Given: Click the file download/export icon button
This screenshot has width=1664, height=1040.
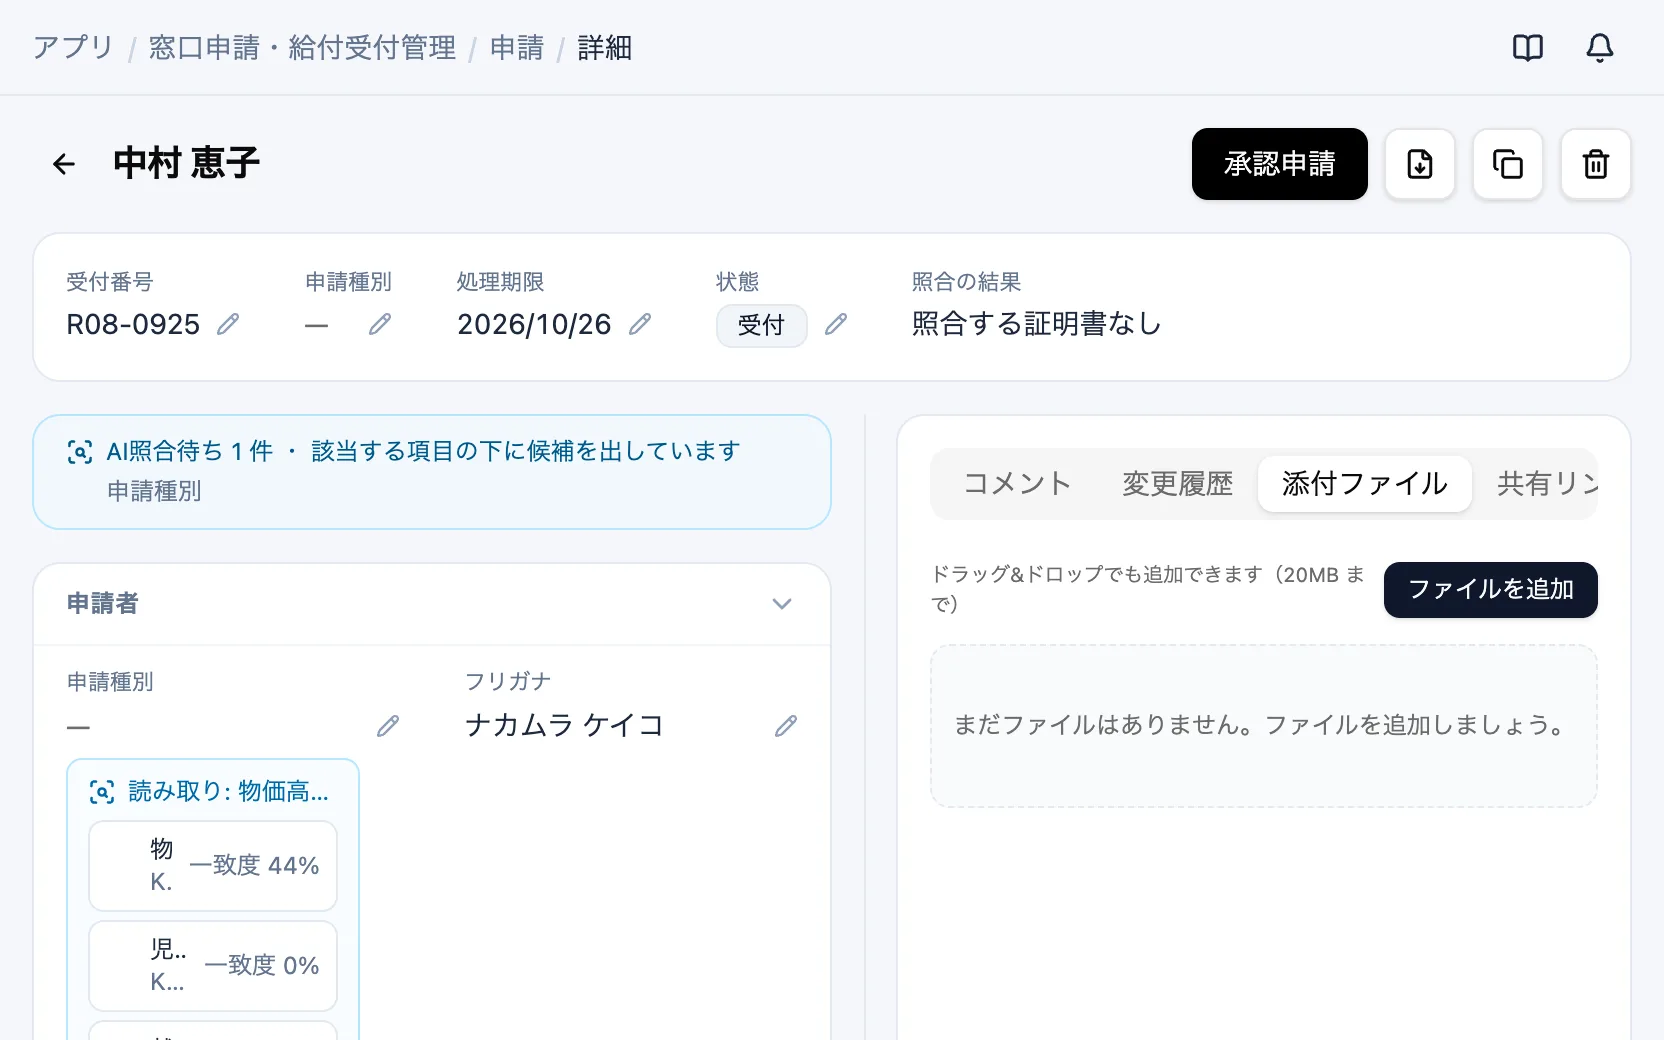Looking at the screenshot, I should coord(1420,164).
